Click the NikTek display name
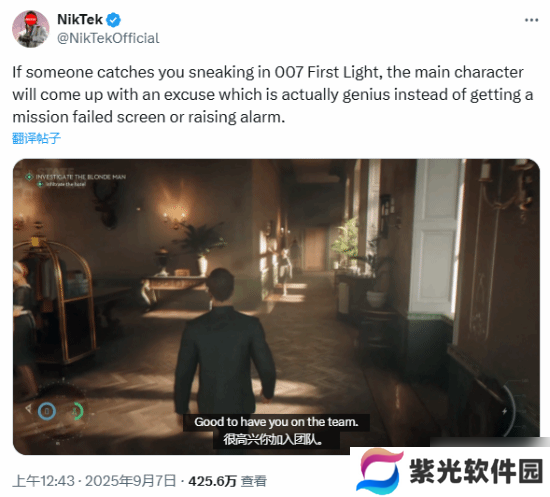 point(80,20)
